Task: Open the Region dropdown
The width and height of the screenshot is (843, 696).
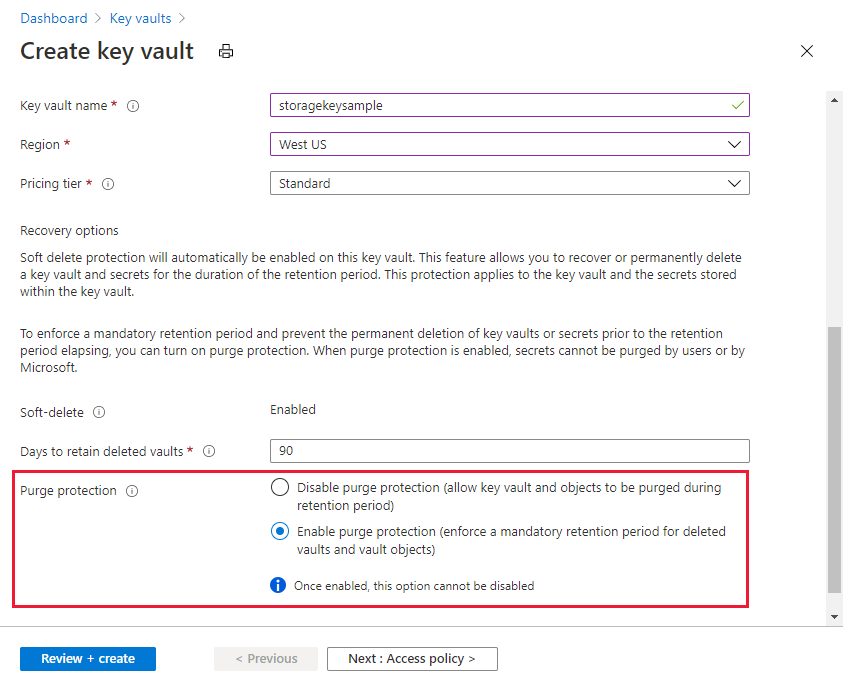Action: click(736, 144)
